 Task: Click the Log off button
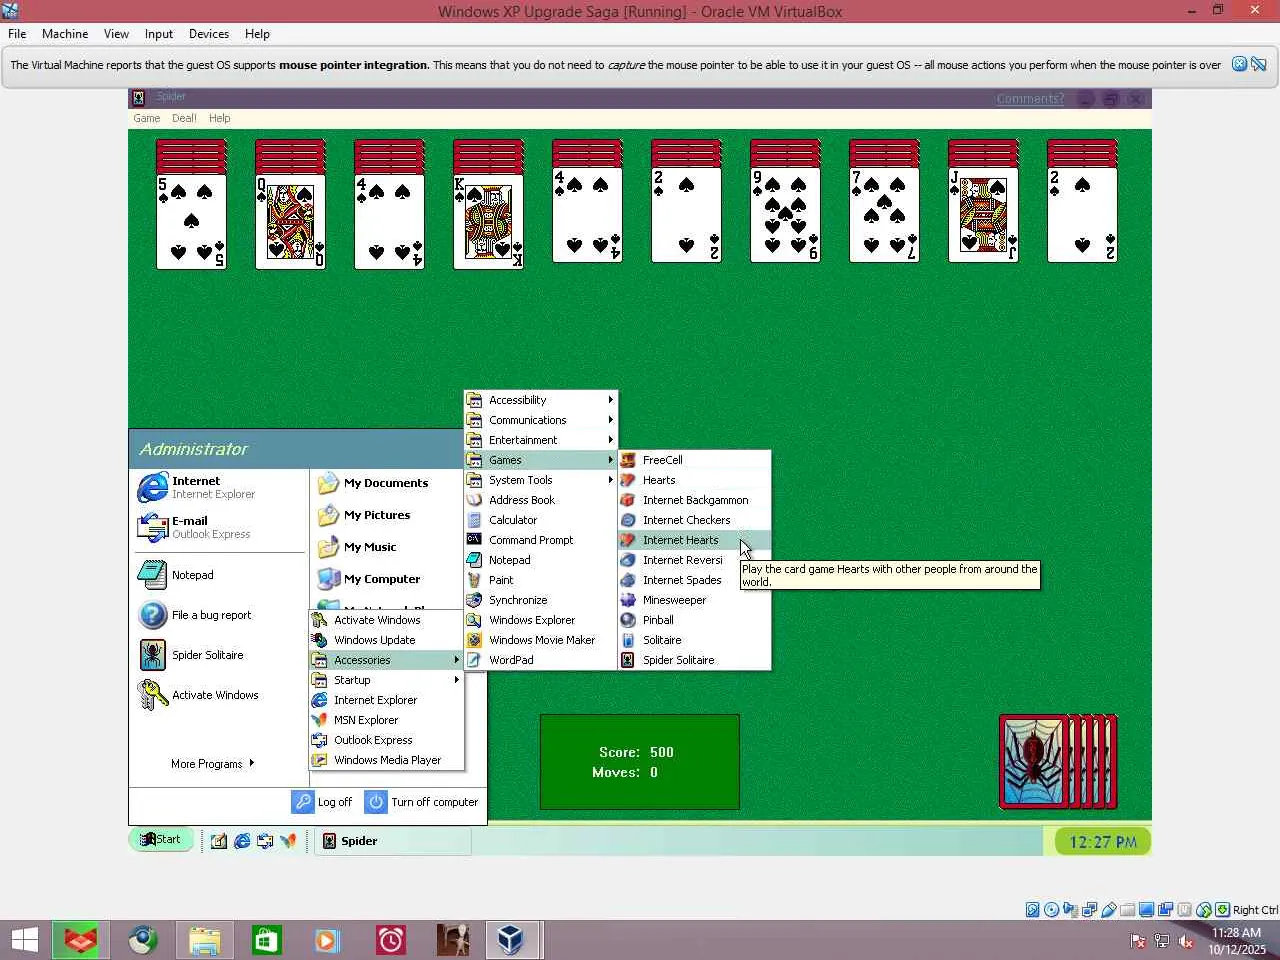pyautogui.click(x=322, y=802)
